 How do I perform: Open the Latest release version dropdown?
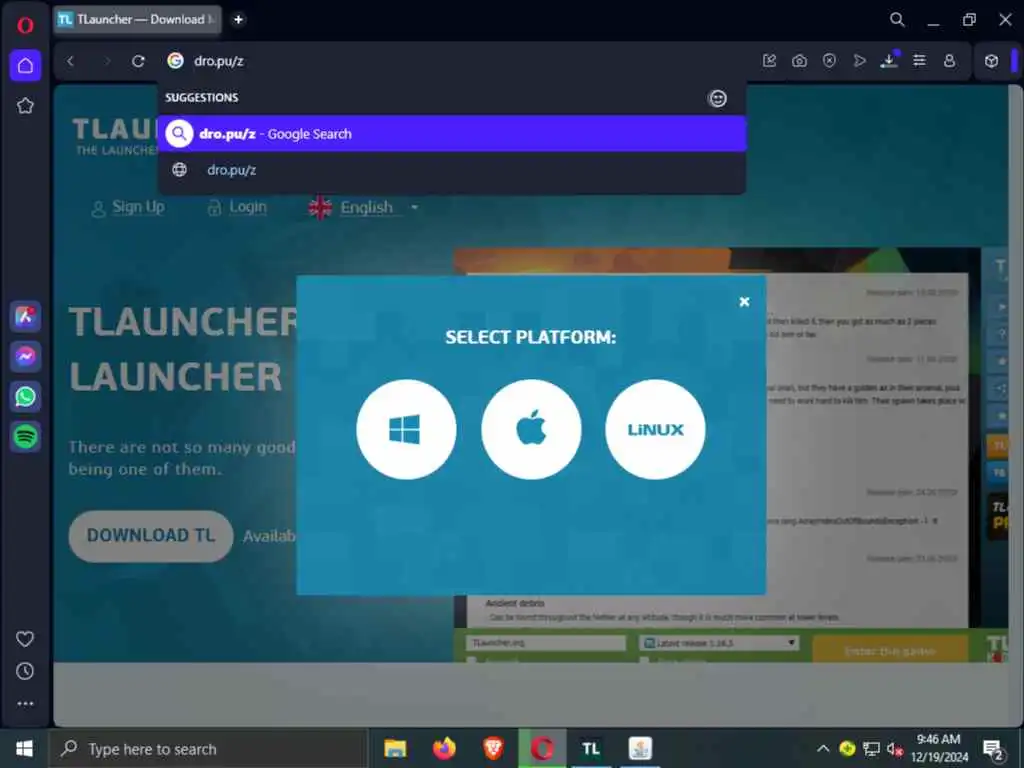(719, 643)
